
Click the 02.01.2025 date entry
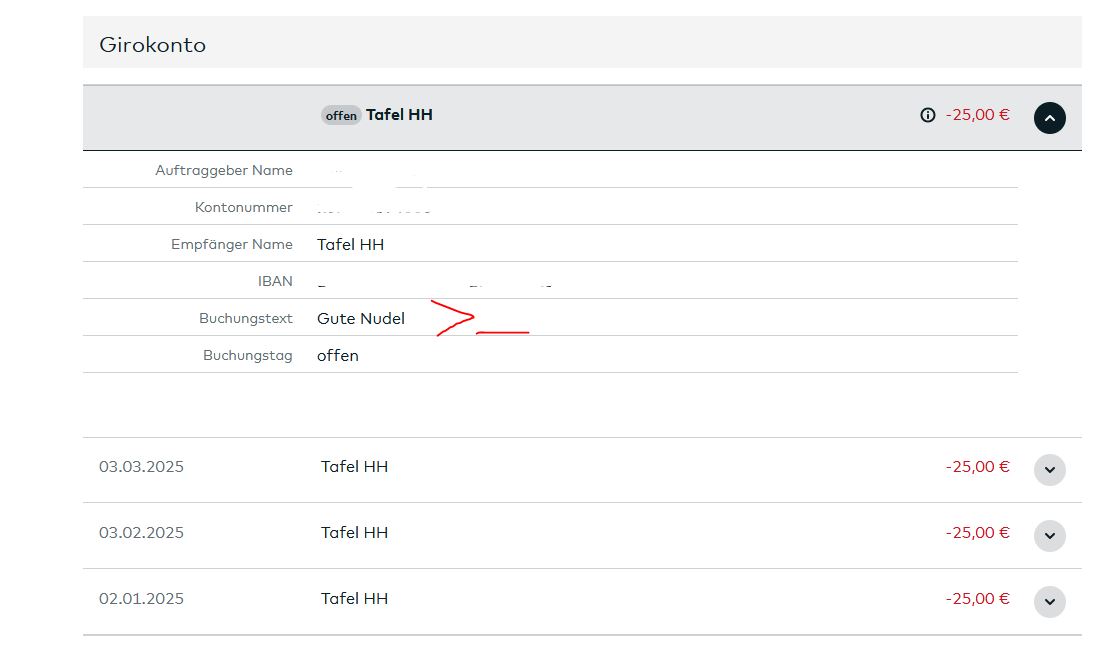click(141, 598)
